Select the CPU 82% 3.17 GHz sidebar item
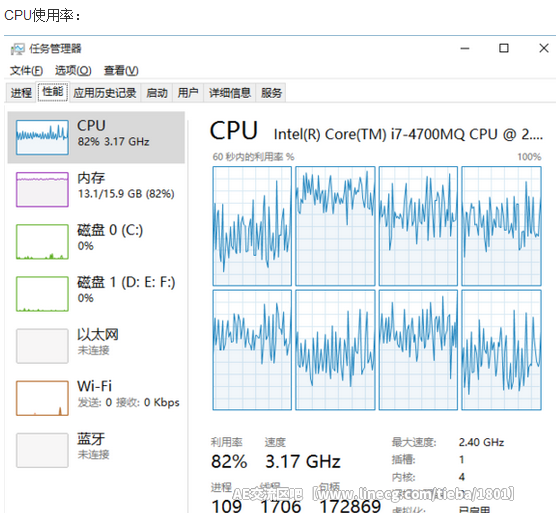The width and height of the screenshot is (556, 513). coord(96,137)
